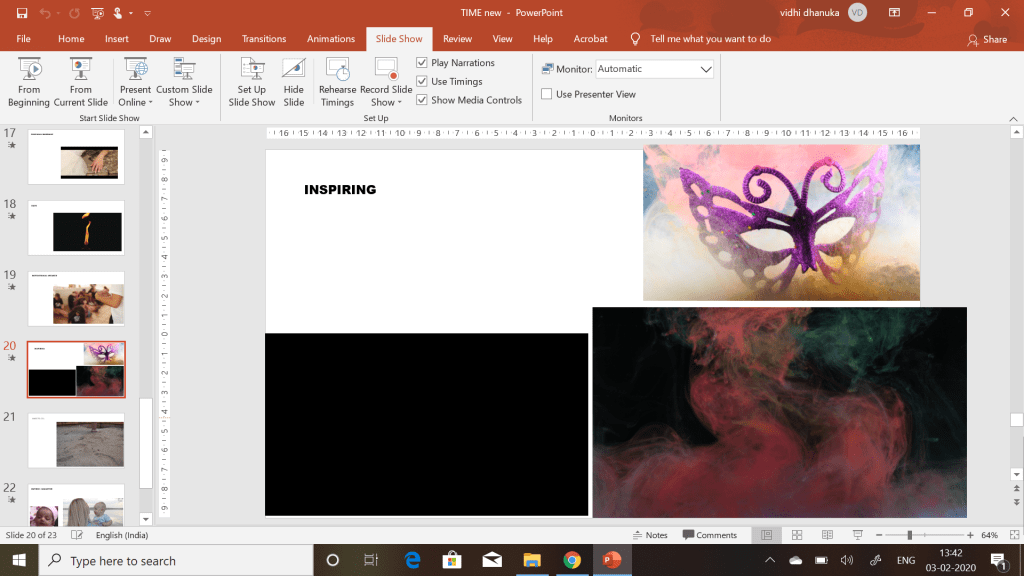Viewport: 1024px width, 576px height.
Task: Switch to the Transitions tab
Action: point(263,39)
